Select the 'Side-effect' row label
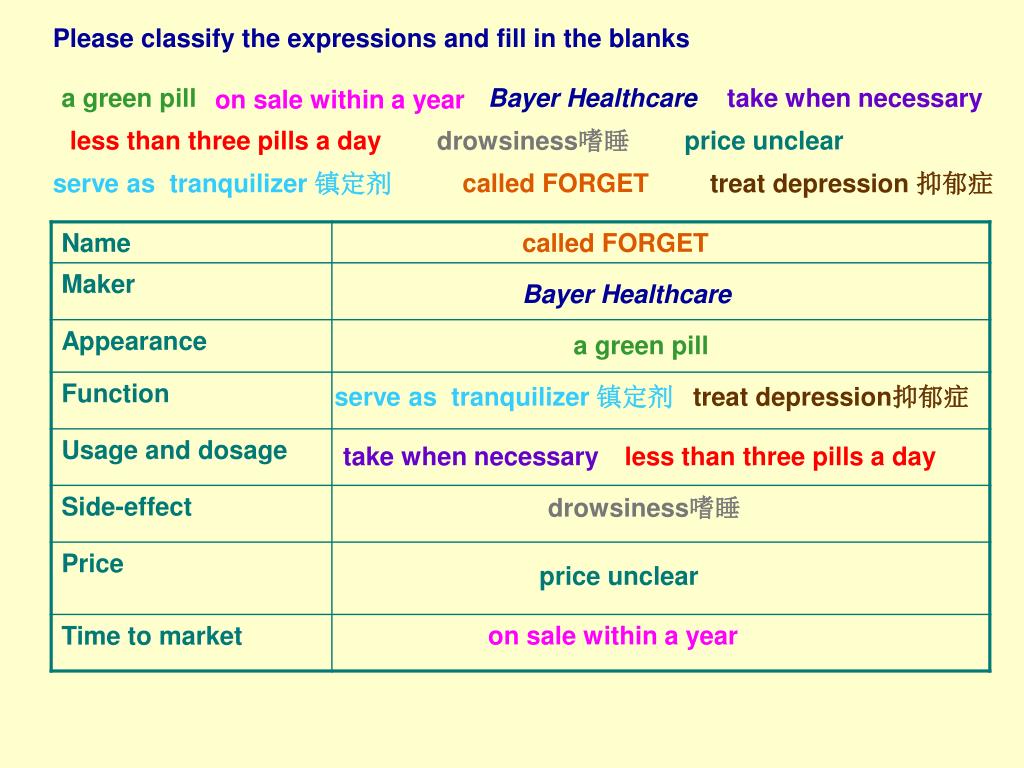 coord(127,507)
